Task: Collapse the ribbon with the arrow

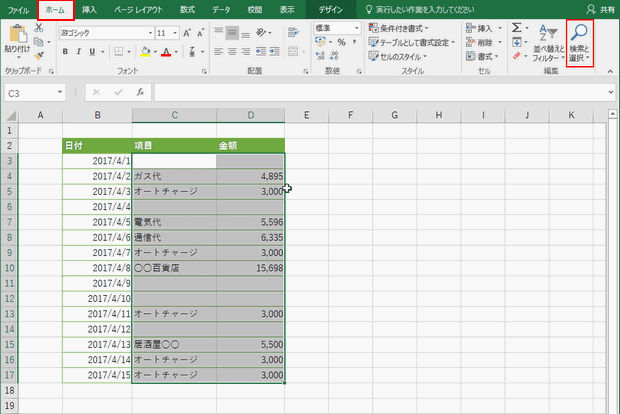Action: pos(610,71)
